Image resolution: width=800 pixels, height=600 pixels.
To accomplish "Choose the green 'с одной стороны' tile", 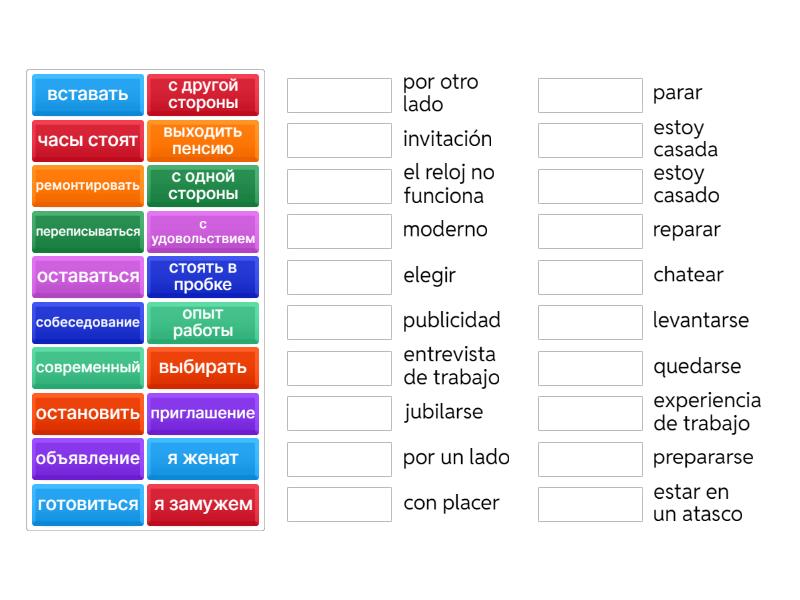I will click(x=203, y=186).
